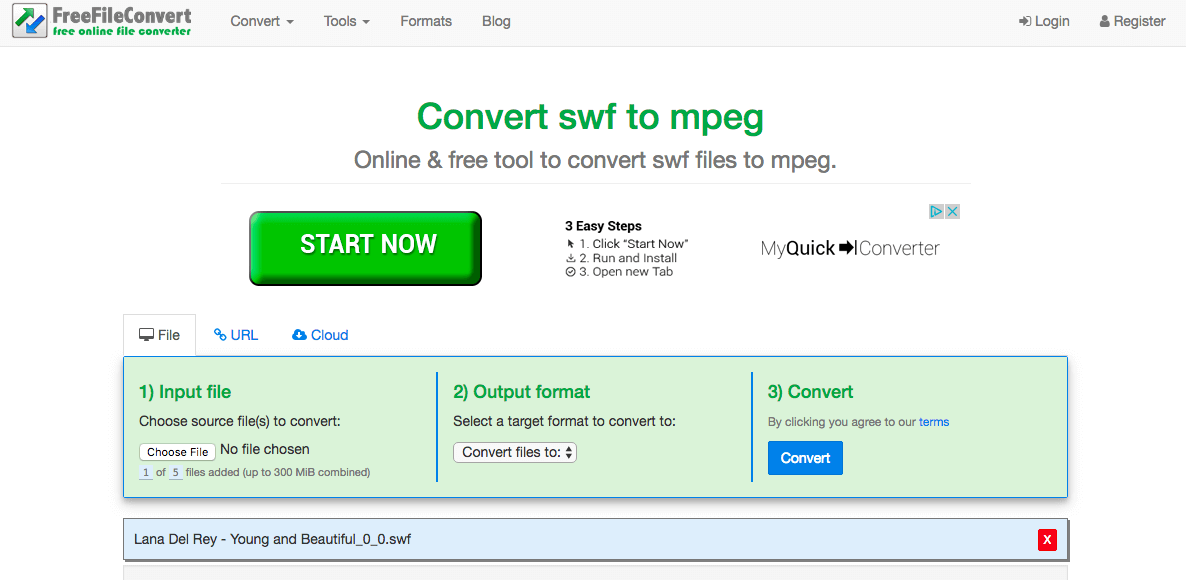Open the 'Convert files to:' dropdown
Screen dimensions: 1186x580
515,452
